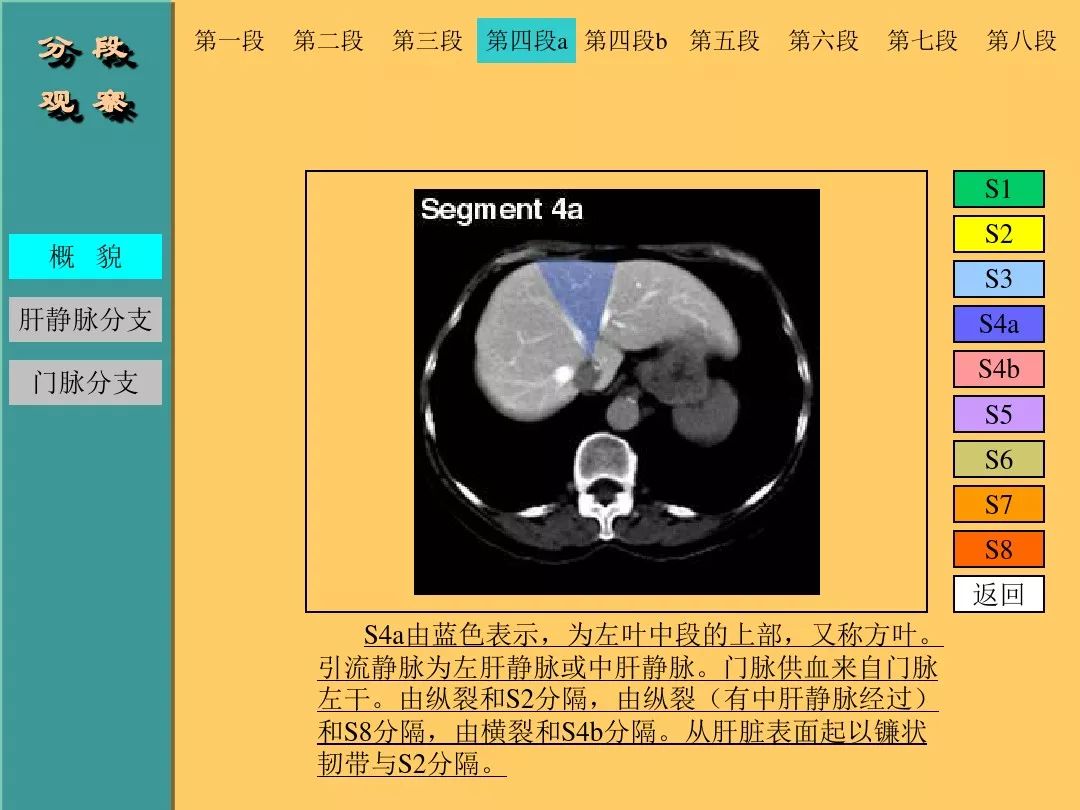Select the yellow S2 segment swatch

[998, 234]
